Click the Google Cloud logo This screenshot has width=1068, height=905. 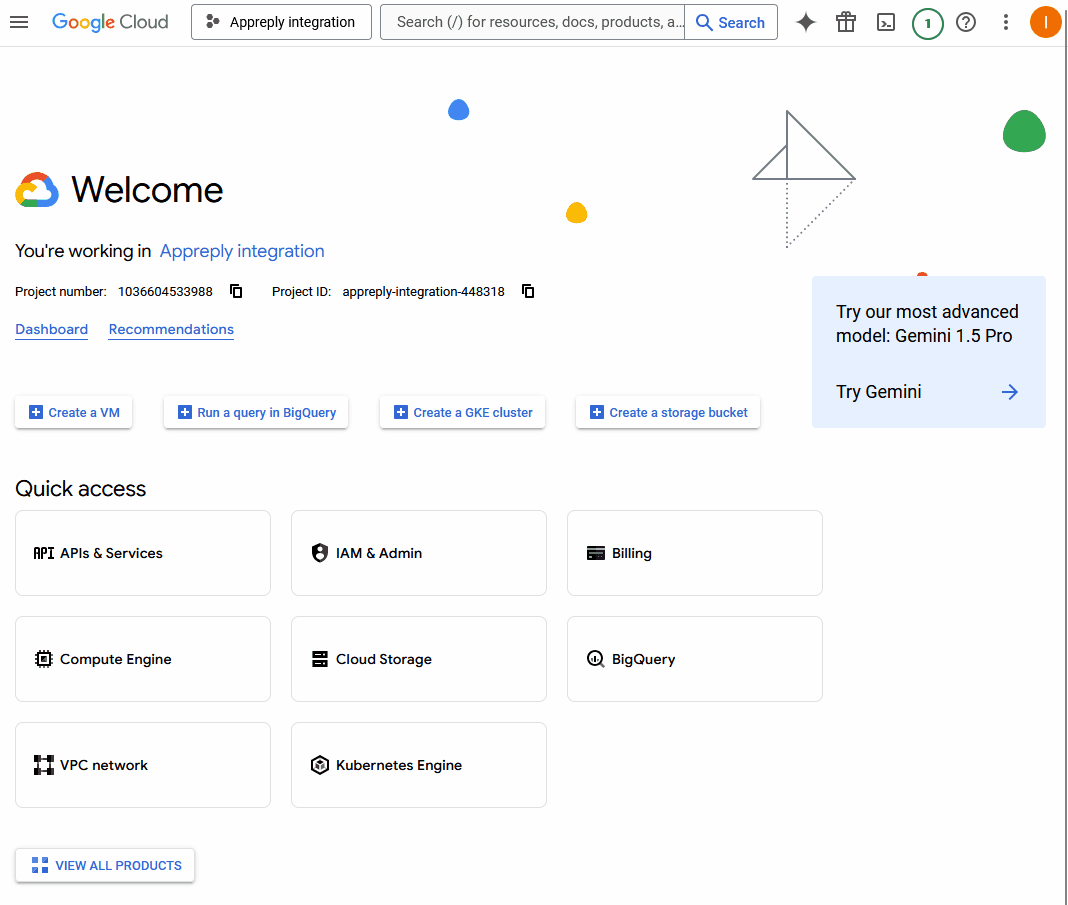(110, 22)
